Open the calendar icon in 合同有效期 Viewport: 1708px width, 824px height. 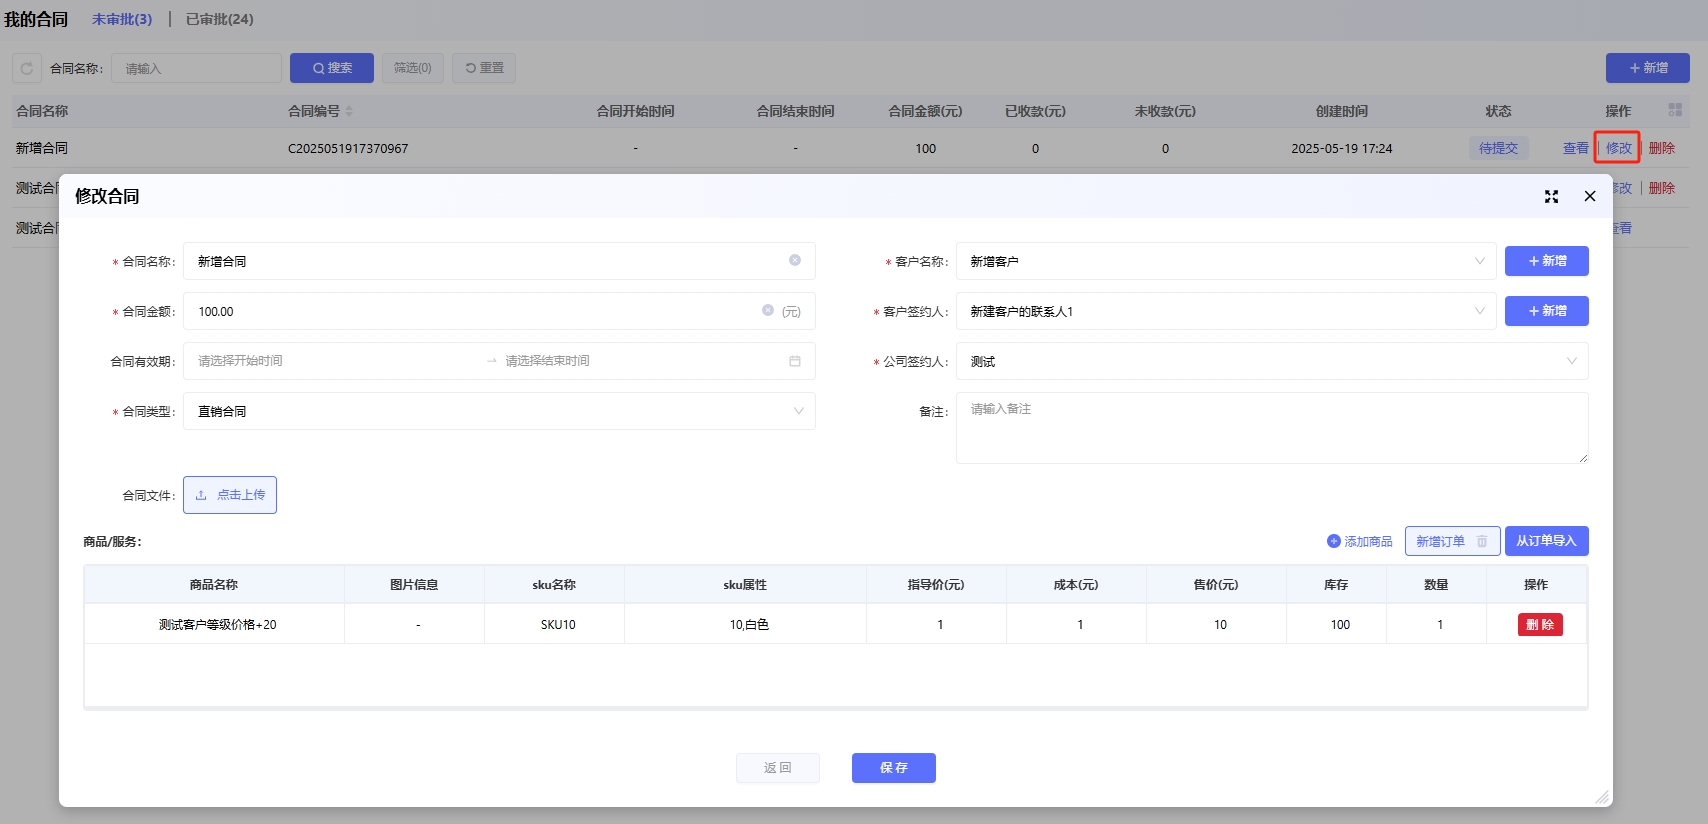(x=795, y=361)
